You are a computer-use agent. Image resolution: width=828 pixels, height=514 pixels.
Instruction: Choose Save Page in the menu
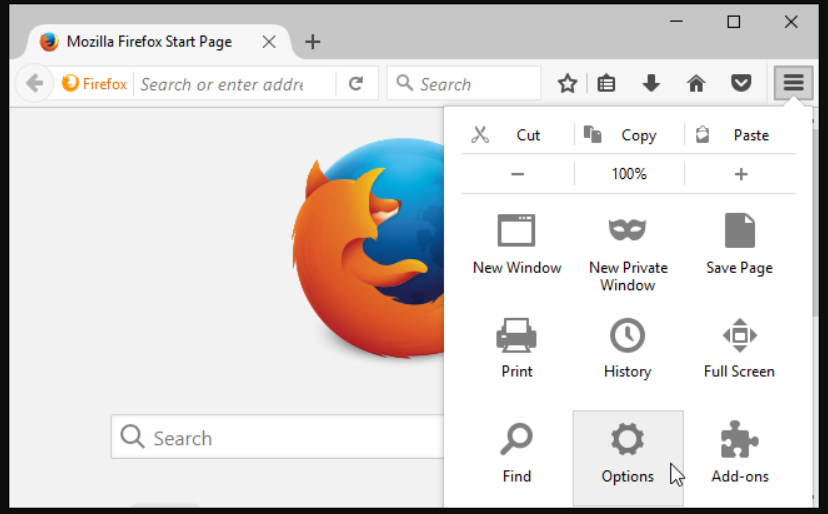[x=739, y=246]
